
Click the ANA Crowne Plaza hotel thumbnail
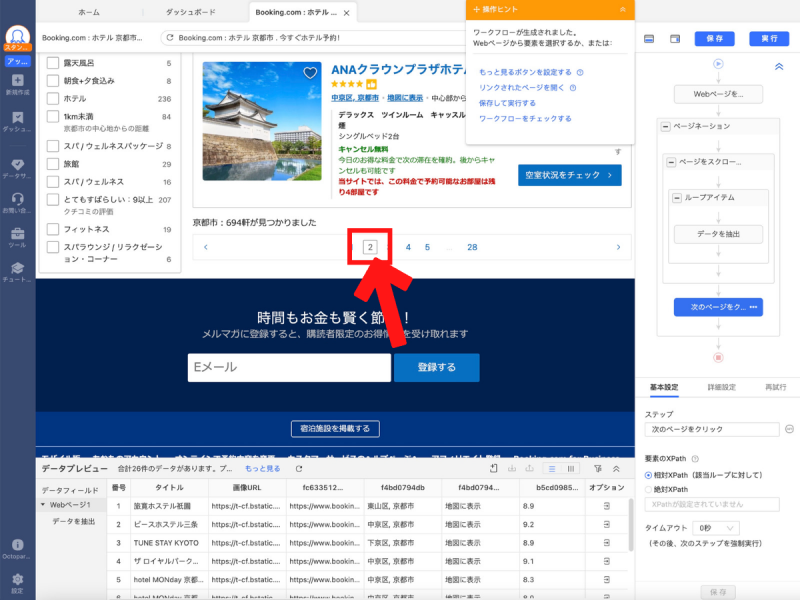[x=262, y=121]
